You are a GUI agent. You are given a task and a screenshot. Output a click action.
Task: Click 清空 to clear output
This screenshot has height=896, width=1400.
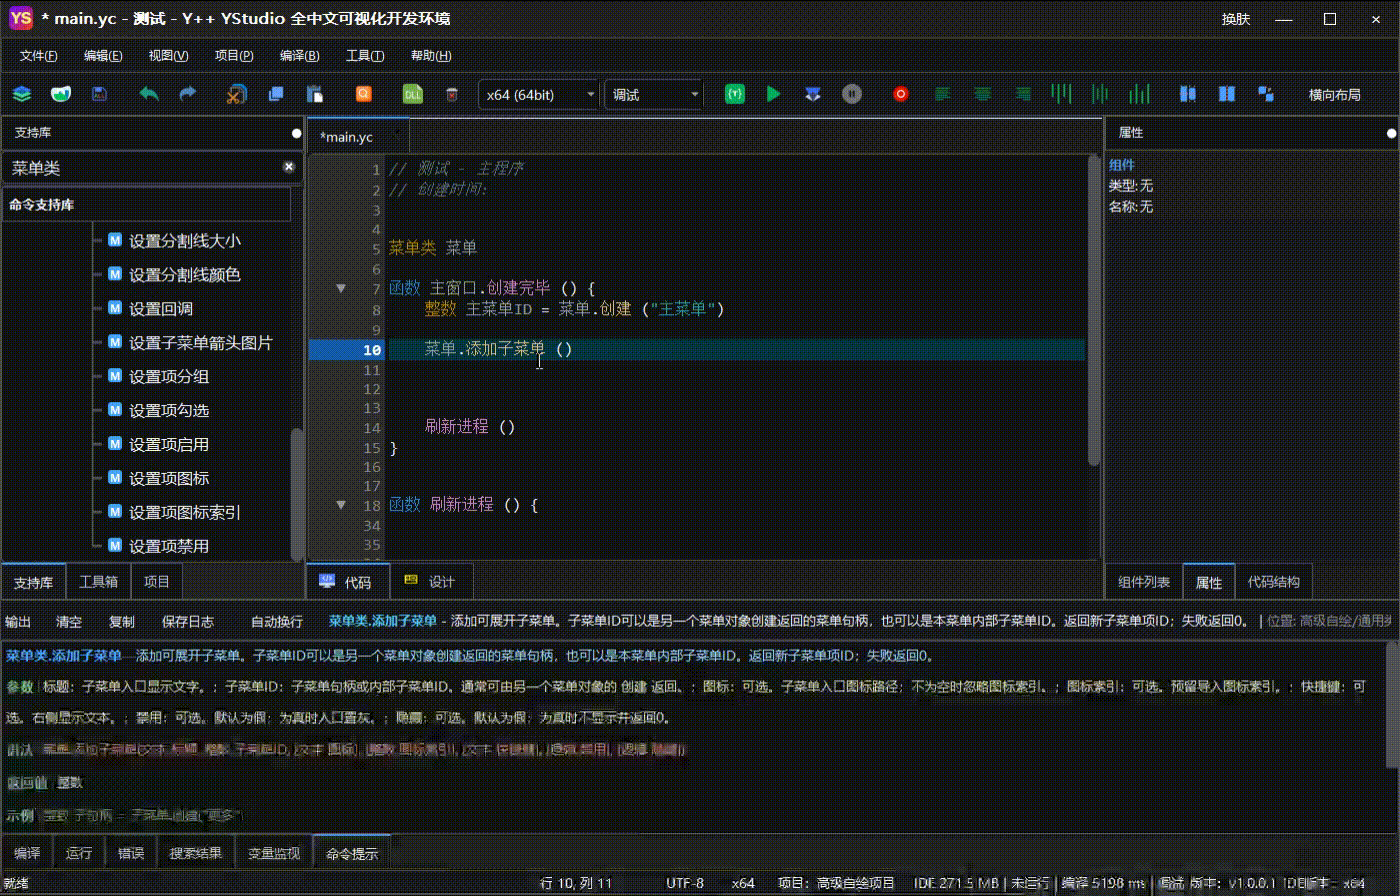click(x=69, y=622)
